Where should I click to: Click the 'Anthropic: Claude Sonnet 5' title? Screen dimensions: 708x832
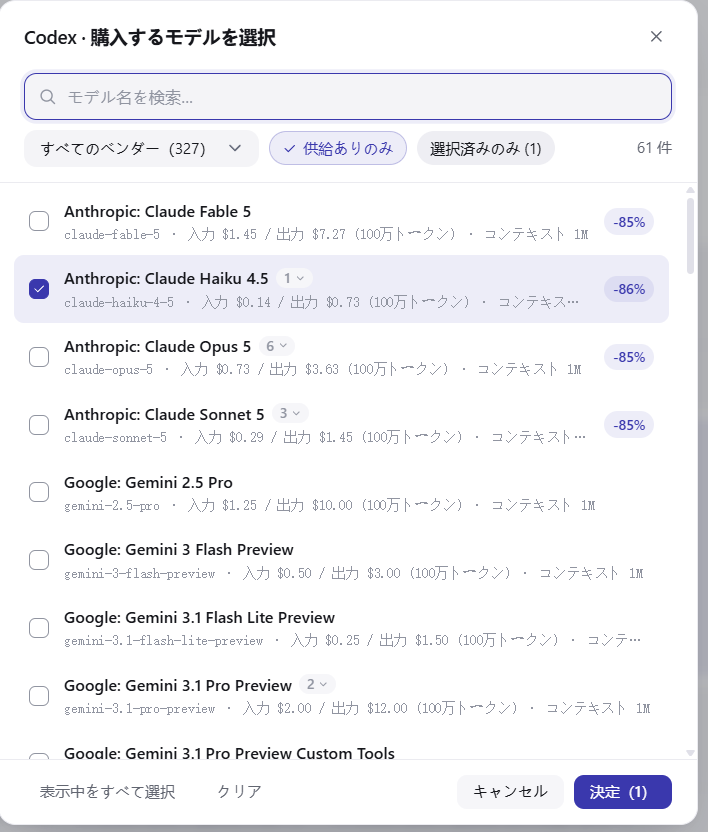pos(164,414)
